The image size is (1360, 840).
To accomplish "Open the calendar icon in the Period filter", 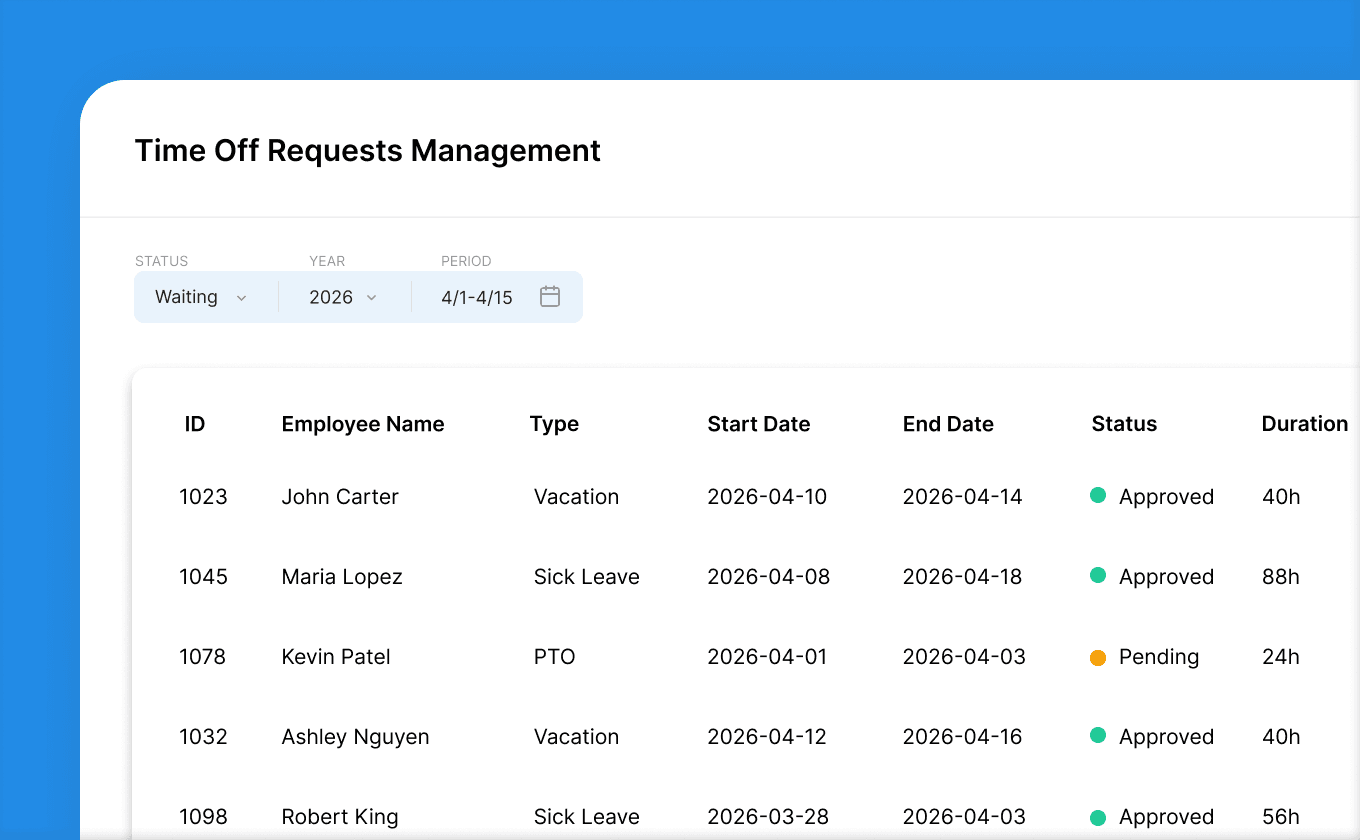I will click(549, 296).
